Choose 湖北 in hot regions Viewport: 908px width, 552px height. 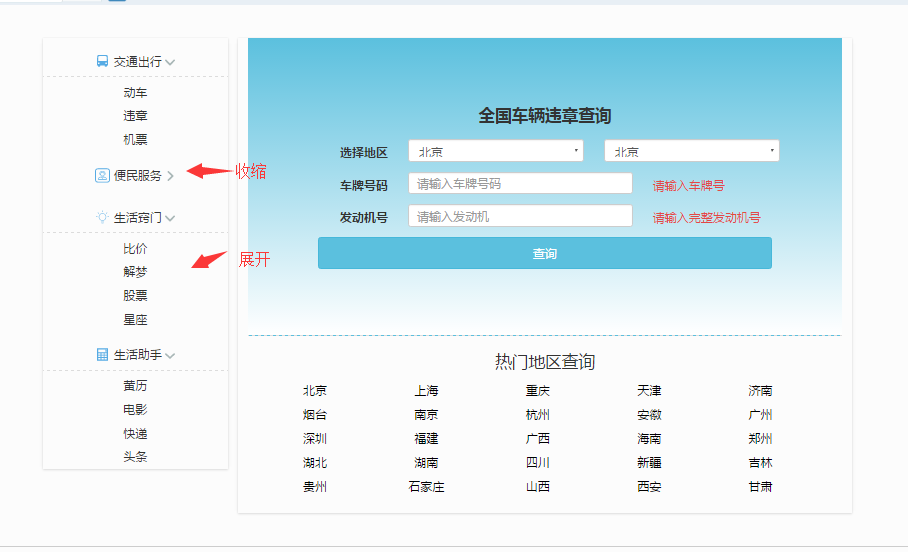coord(315,463)
